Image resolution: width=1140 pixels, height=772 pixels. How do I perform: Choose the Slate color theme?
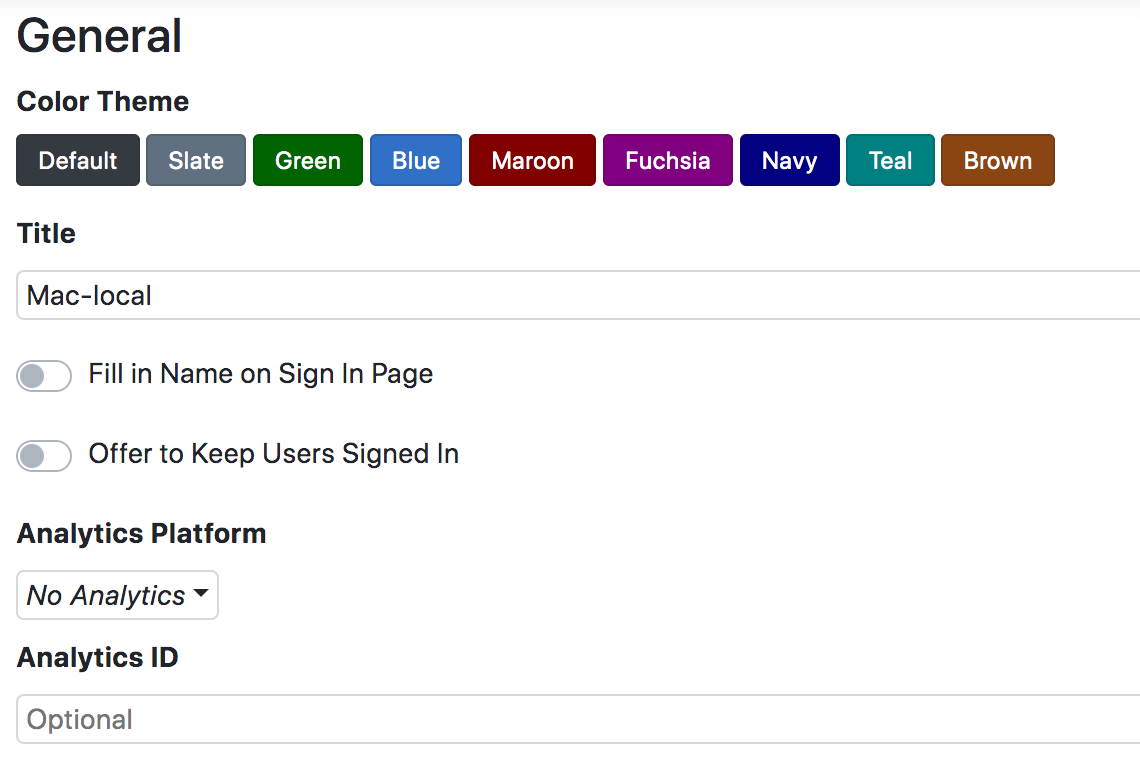196,160
